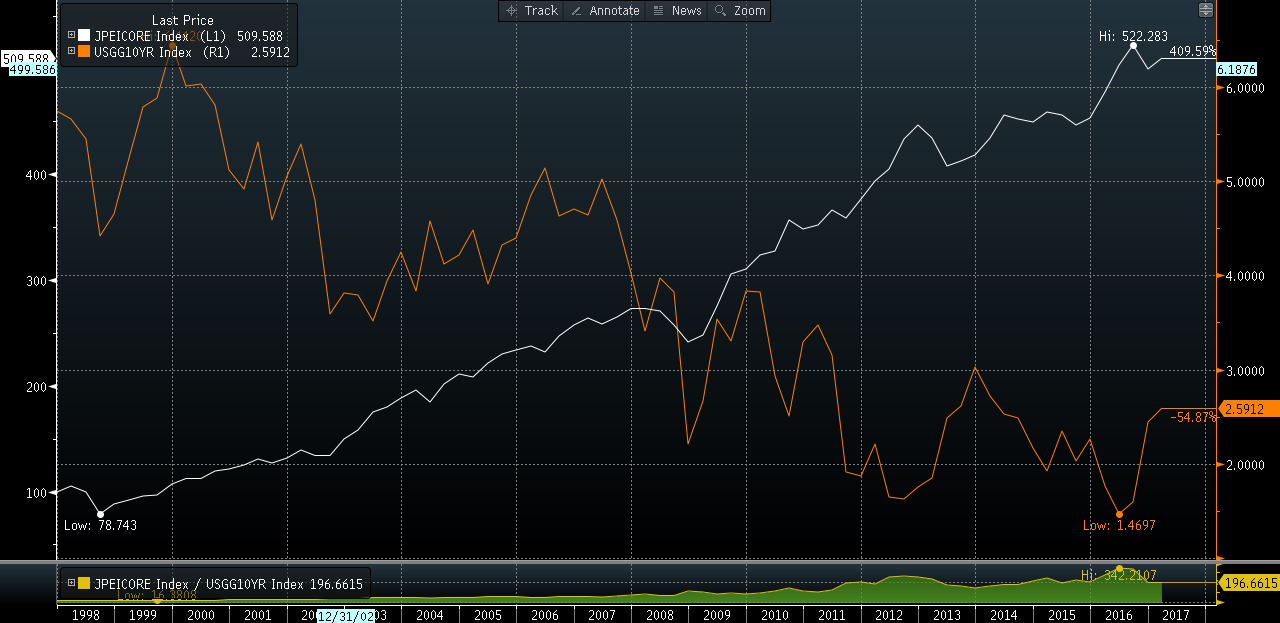
Task: Click the 12/31/02 date cursor label
Action: tap(346, 615)
